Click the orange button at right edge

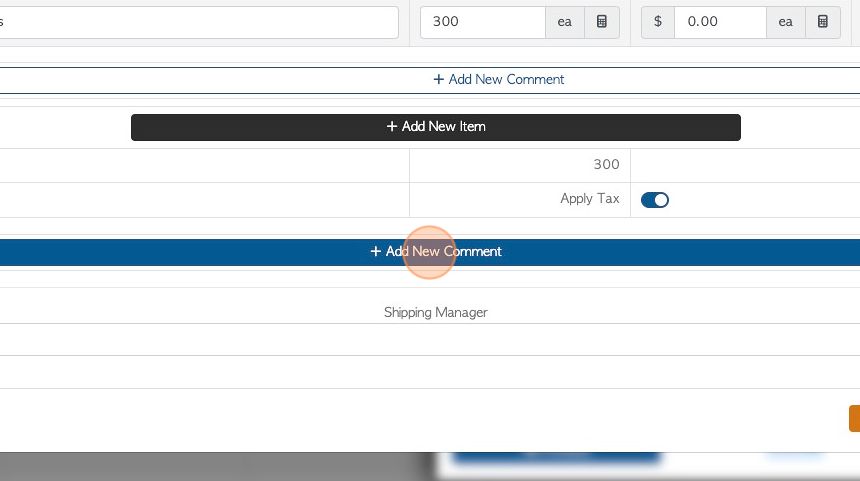tap(855, 418)
